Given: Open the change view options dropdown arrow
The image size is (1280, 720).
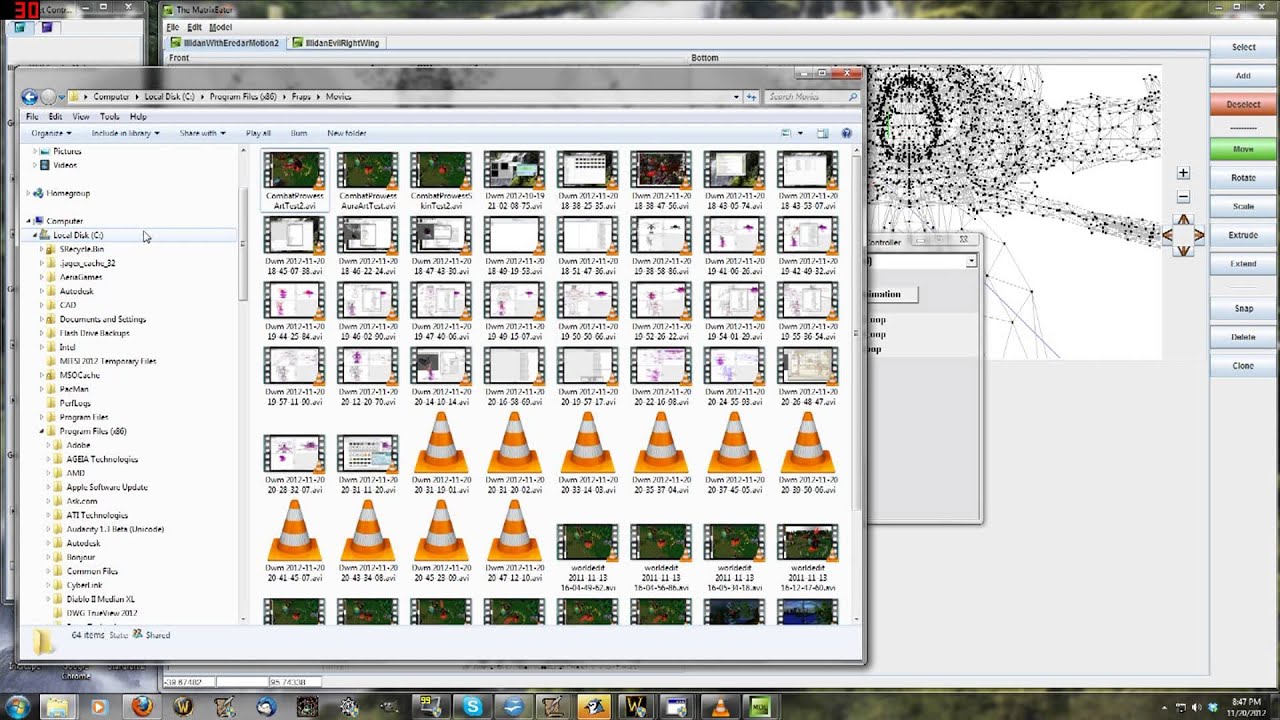Looking at the screenshot, I should 801,133.
